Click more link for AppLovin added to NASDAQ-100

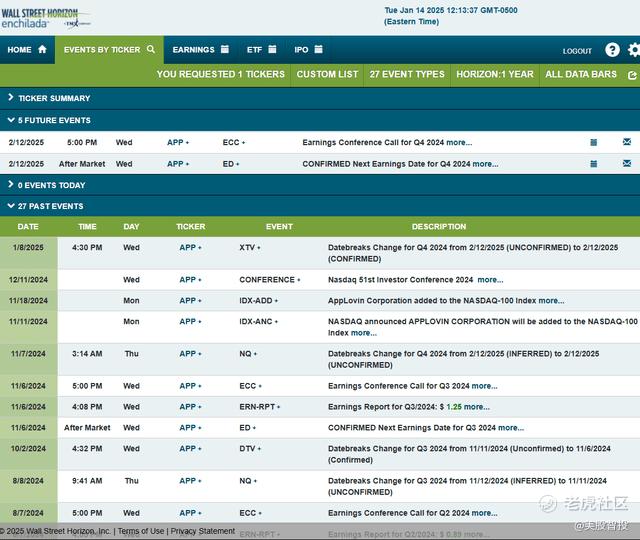551,301
